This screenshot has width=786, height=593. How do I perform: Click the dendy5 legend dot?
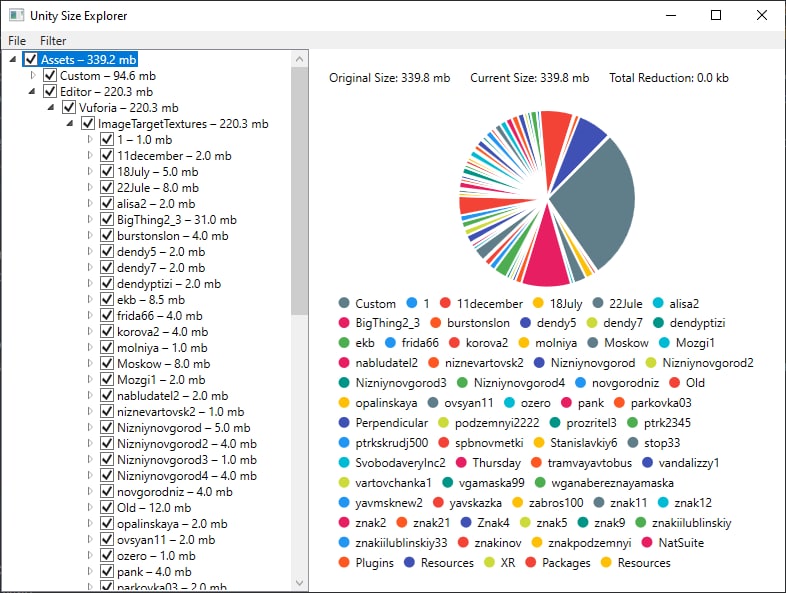click(525, 322)
